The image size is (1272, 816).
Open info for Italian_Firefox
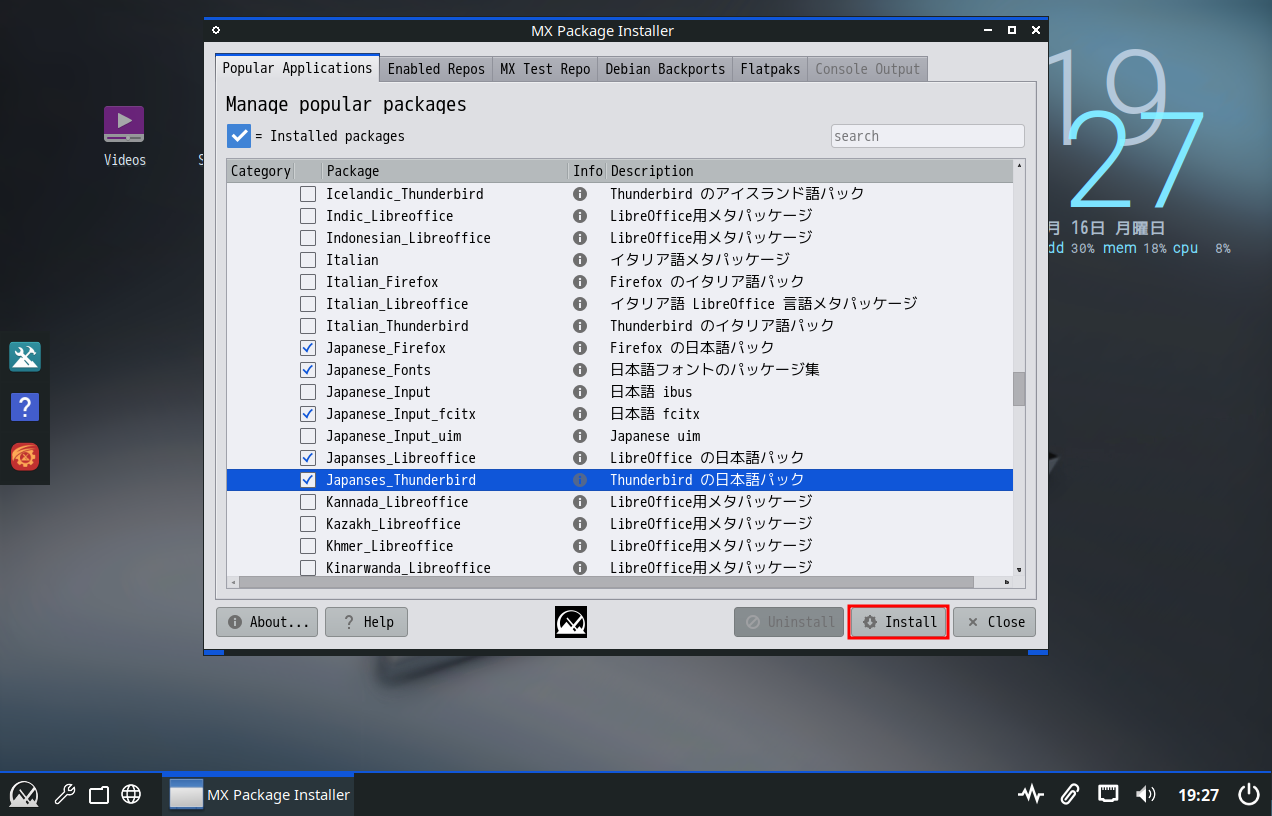click(579, 282)
